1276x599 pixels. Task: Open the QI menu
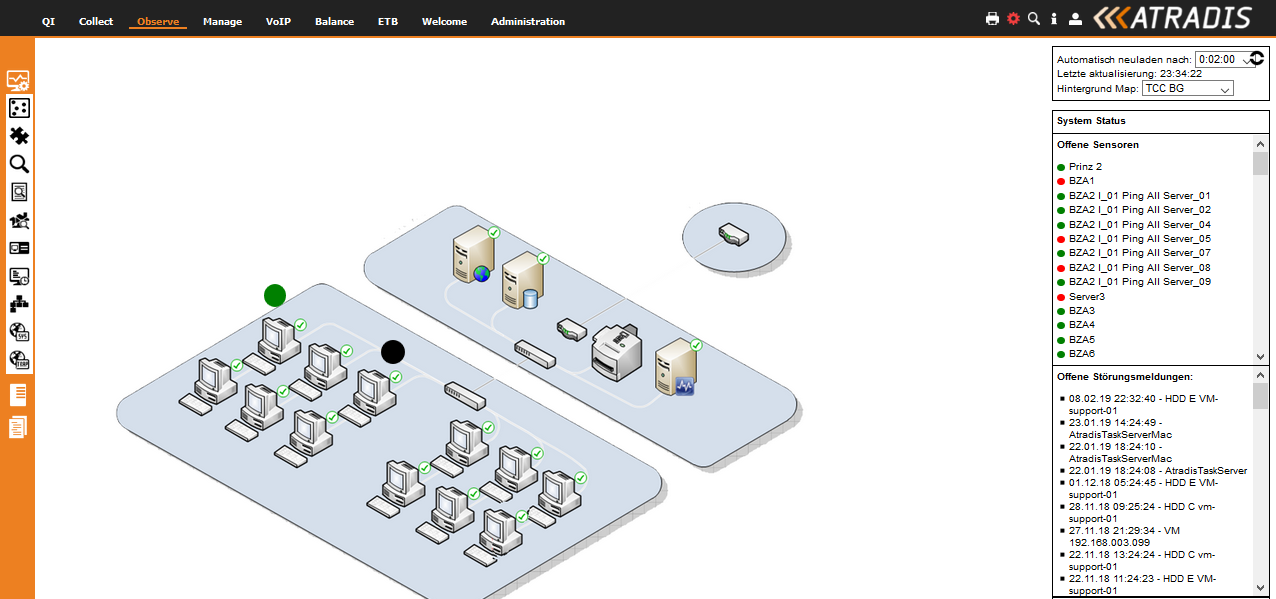(47, 21)
